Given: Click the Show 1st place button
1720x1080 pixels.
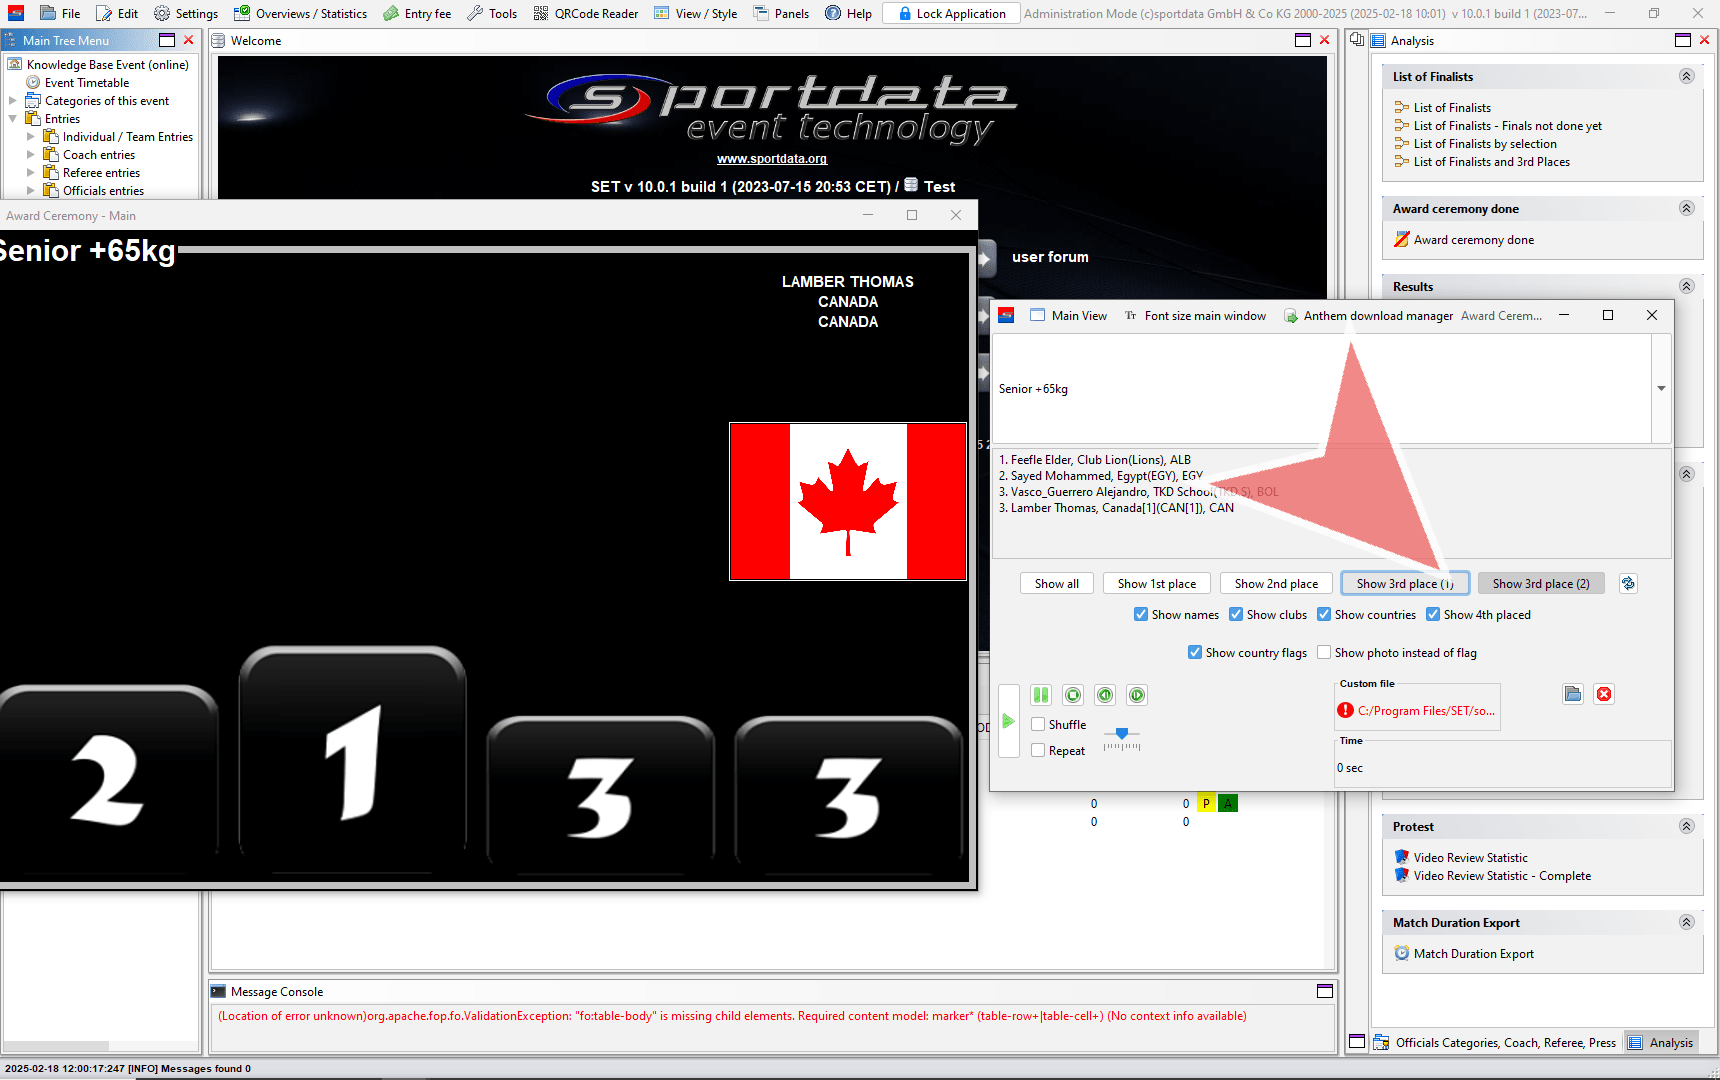Looking at the screenshot, I should coord(1156,584).
